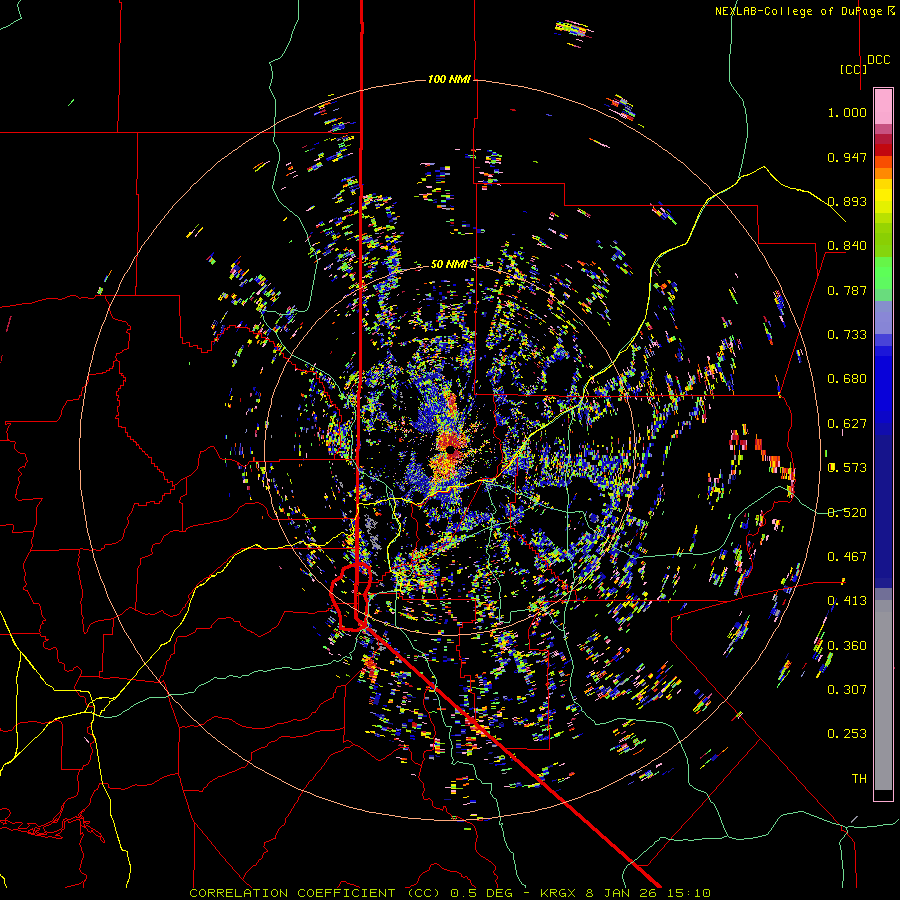Viewport: 900px width, 900px height.
Task: Click the black radar site dot at the map center
Action: [x=451, y=450]
